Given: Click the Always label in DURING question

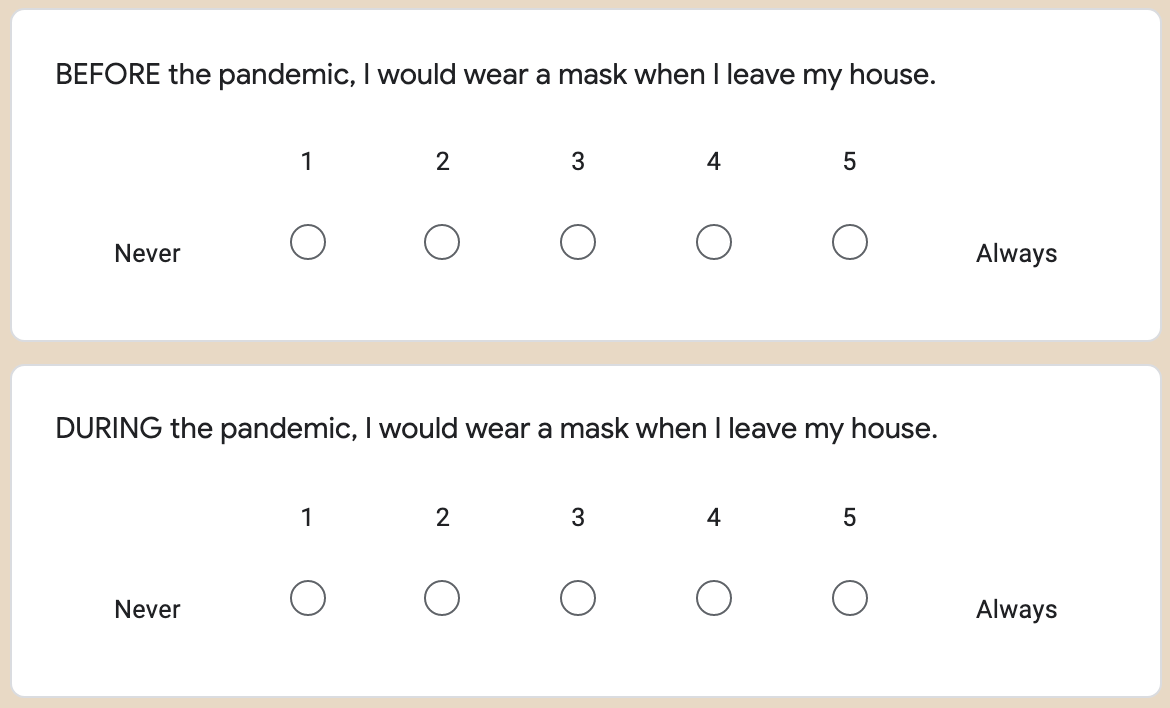Looking at the screenshot, I should point(1016,610).
